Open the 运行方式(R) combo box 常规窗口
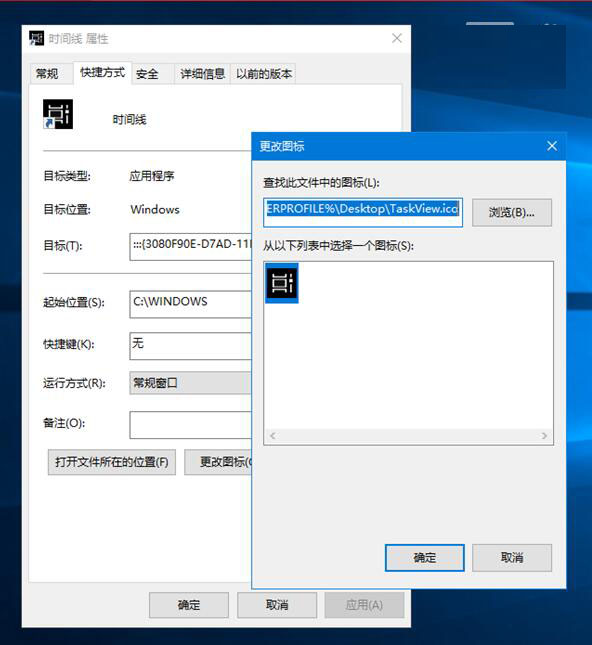The height and width of the screenshot is (645, 592). 190,383
